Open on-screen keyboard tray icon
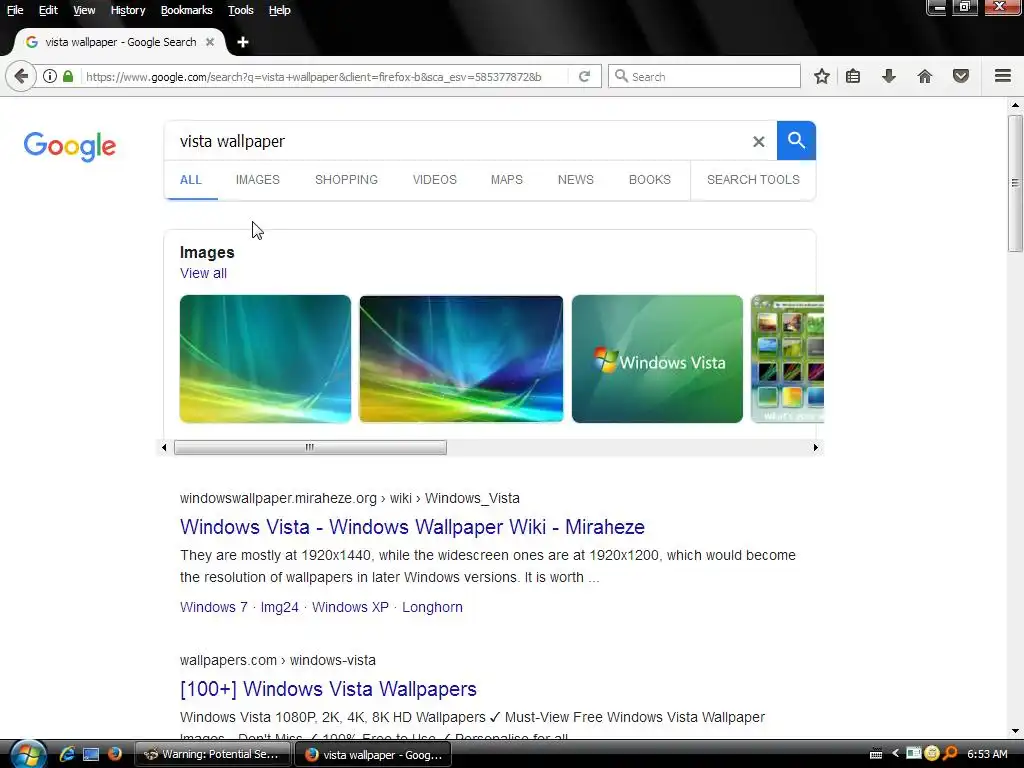 876,754
